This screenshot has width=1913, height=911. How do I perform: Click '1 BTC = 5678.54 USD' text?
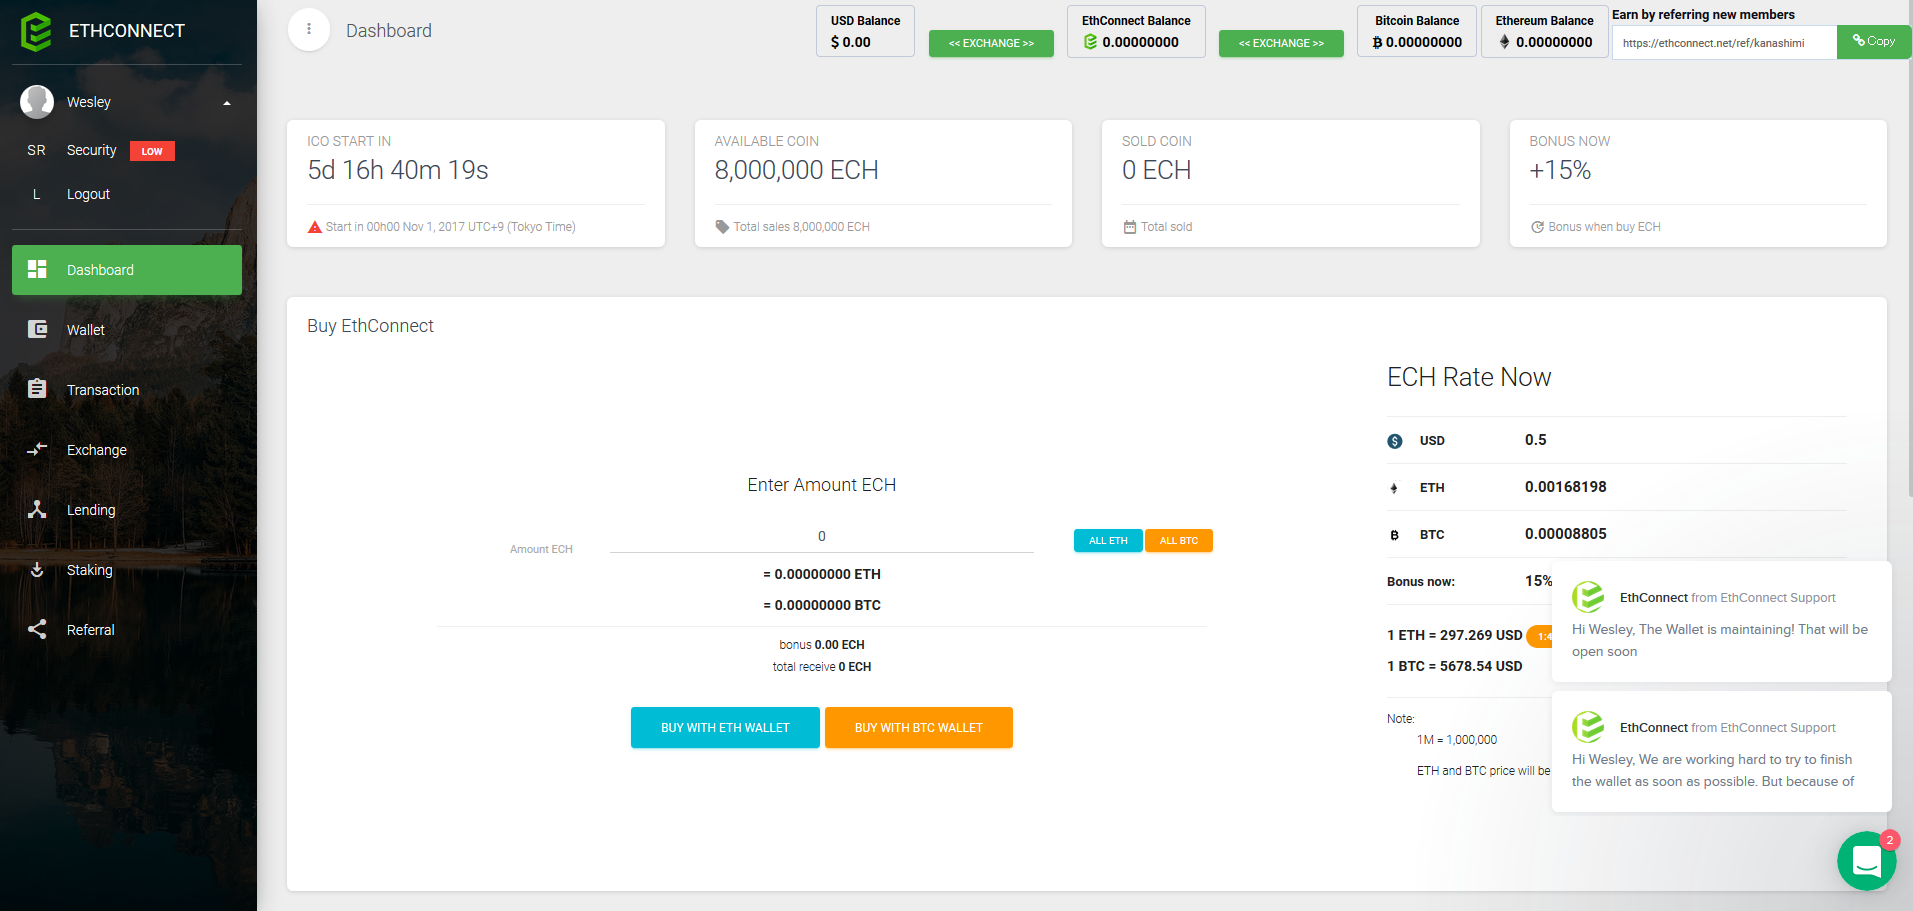[x=1455, y=666]
